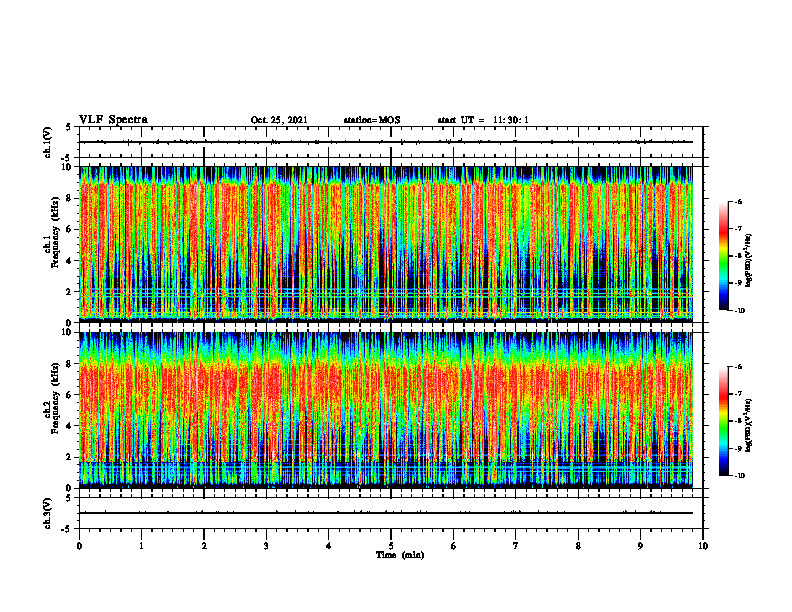Click the ch.1 colorbar "-10" tick label
This screenshot has width=792, height=612.
pyautogui.click(x=740, y=311)
